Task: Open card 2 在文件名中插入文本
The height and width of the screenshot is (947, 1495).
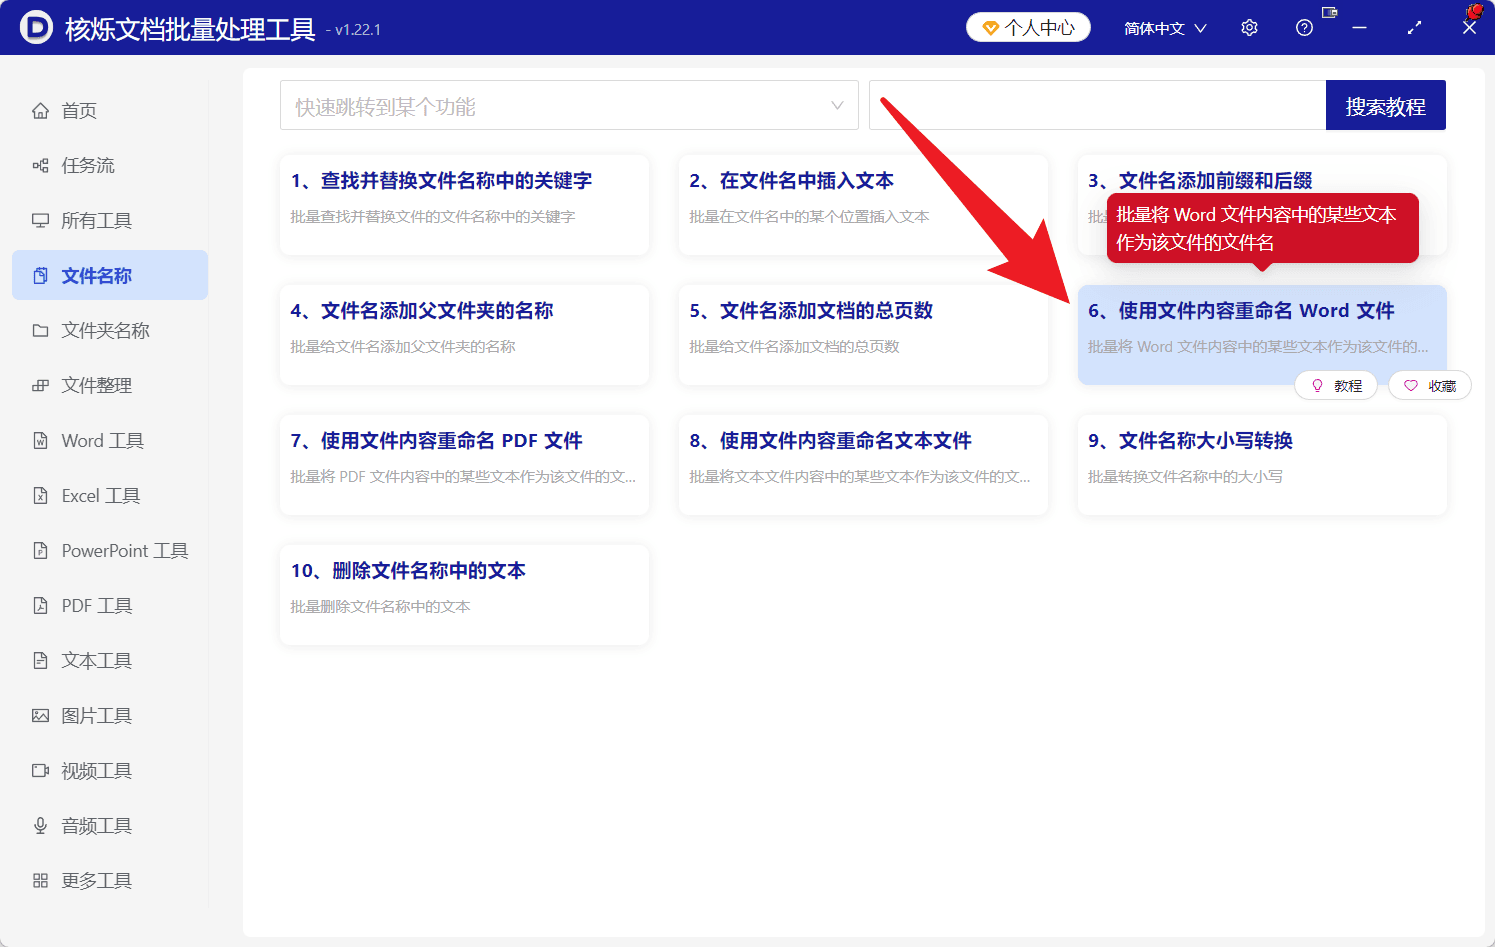Action: coord(863,205)
